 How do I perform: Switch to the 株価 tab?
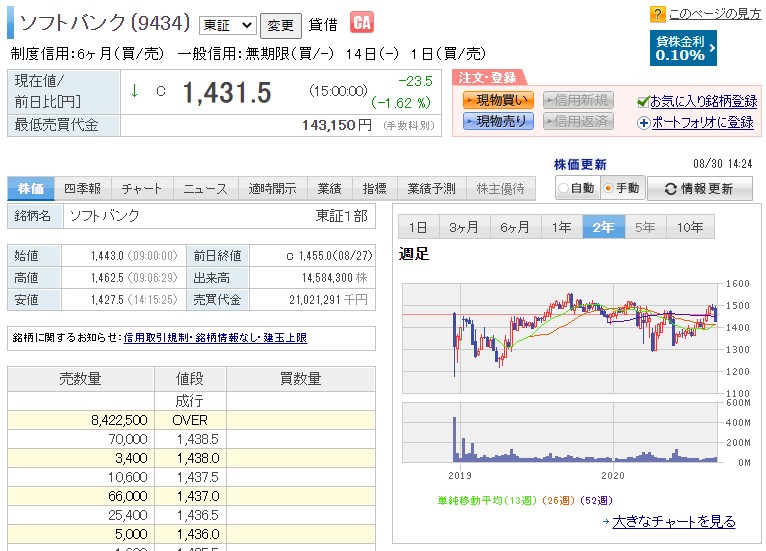tap(31, 189)
